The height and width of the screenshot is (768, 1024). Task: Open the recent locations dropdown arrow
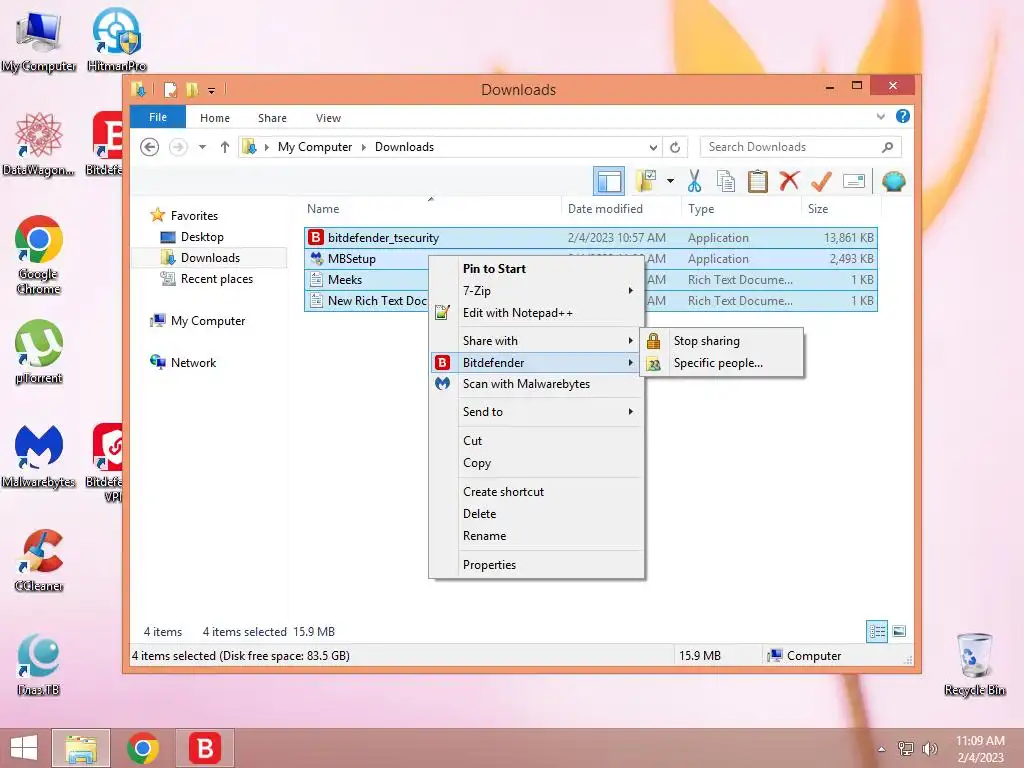coord(202,147)
